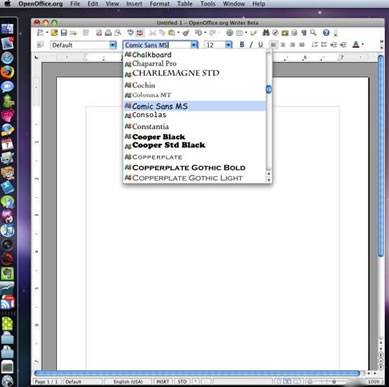389x387 pixels.
Task: Toggle nonprinting characters pilcrow icon
Action: [304, 33]
